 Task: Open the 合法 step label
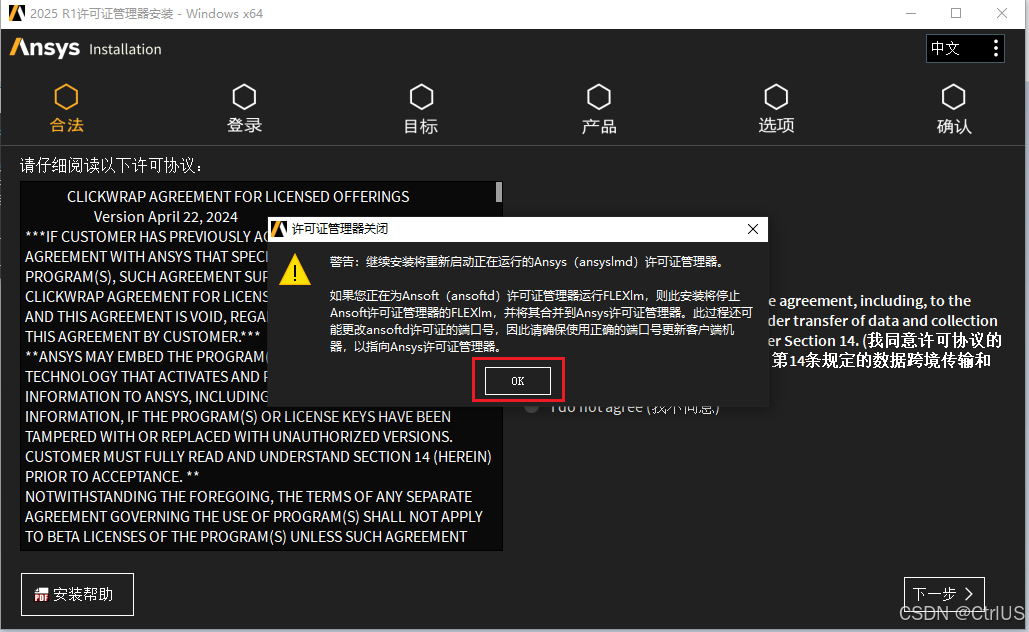click(x=66, y=125)
